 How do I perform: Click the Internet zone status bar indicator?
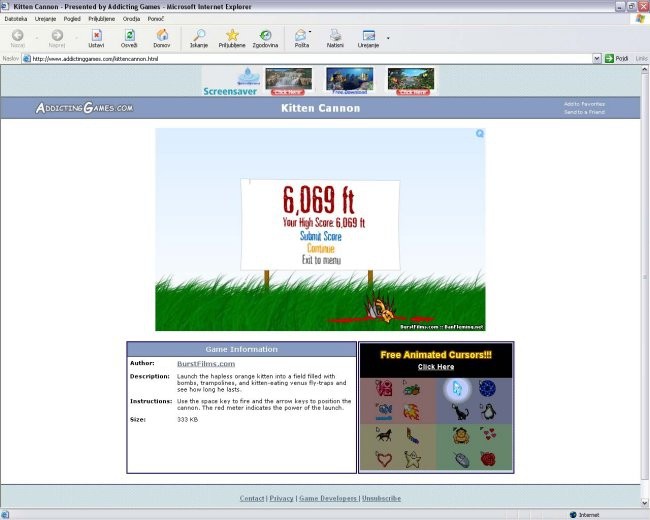(585, 515)
